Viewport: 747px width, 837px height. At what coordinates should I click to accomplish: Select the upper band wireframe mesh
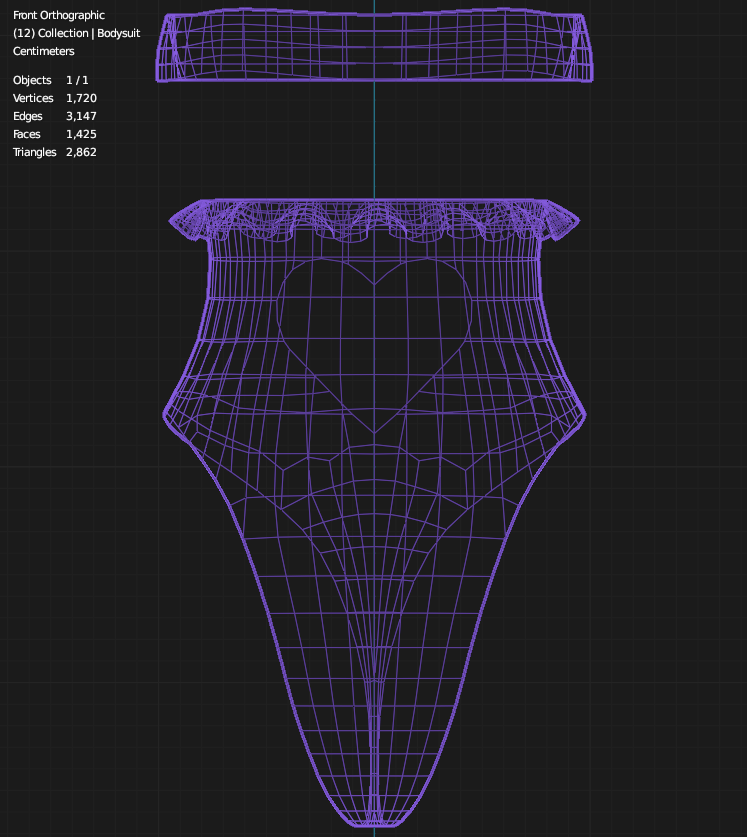point(374,45)
